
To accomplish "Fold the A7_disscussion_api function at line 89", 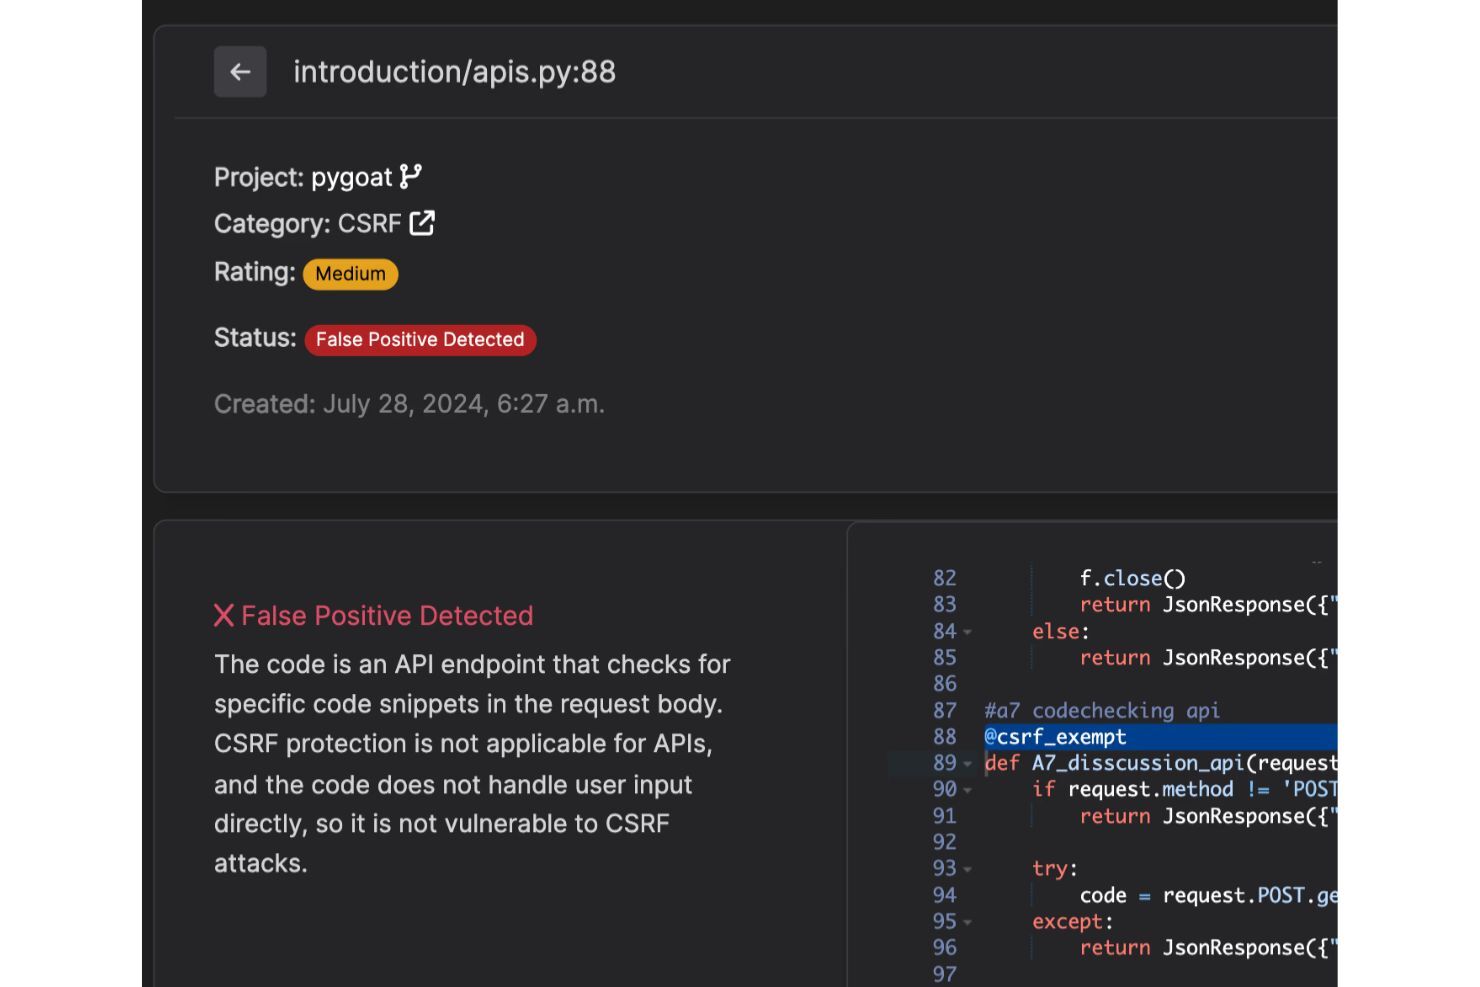I will pos(968,764).
